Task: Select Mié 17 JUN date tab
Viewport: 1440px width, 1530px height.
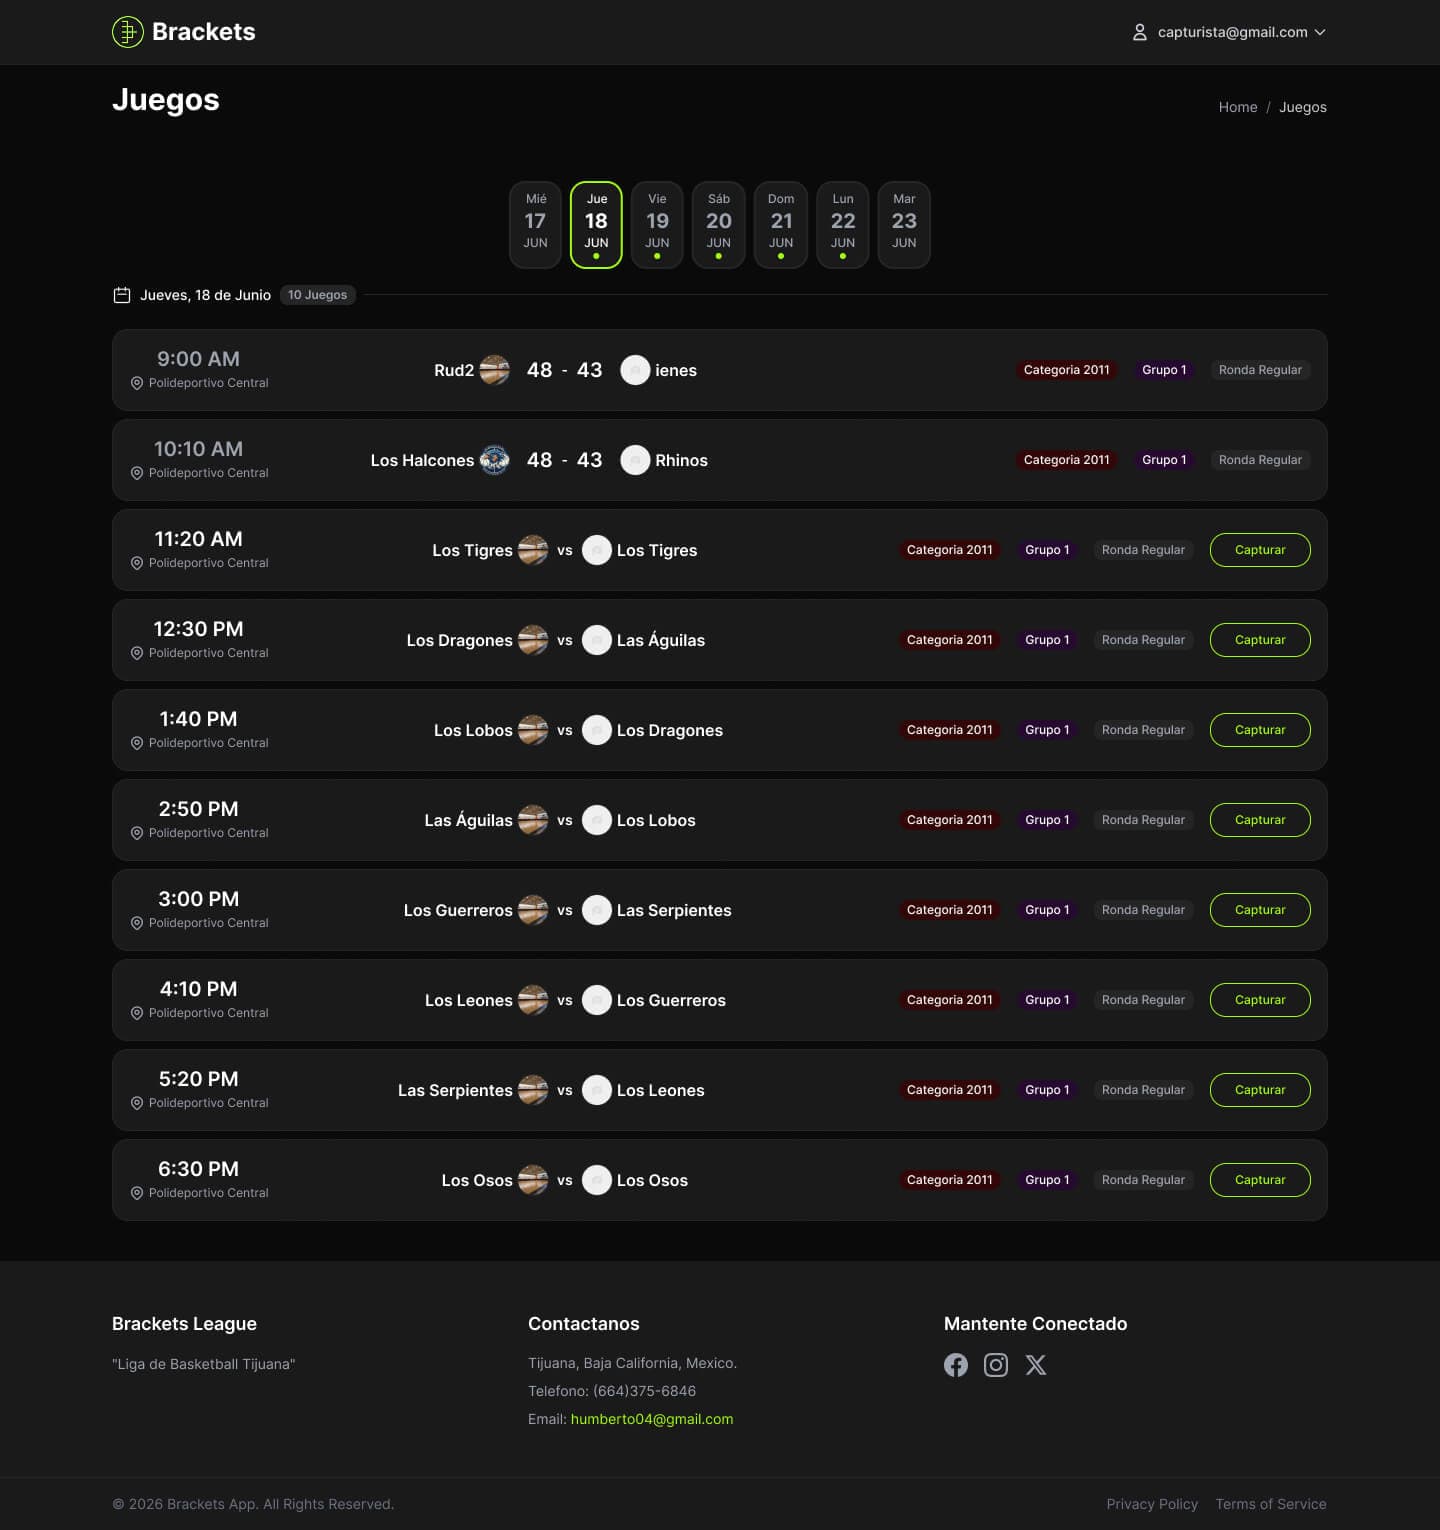Action: coord(535,225)
